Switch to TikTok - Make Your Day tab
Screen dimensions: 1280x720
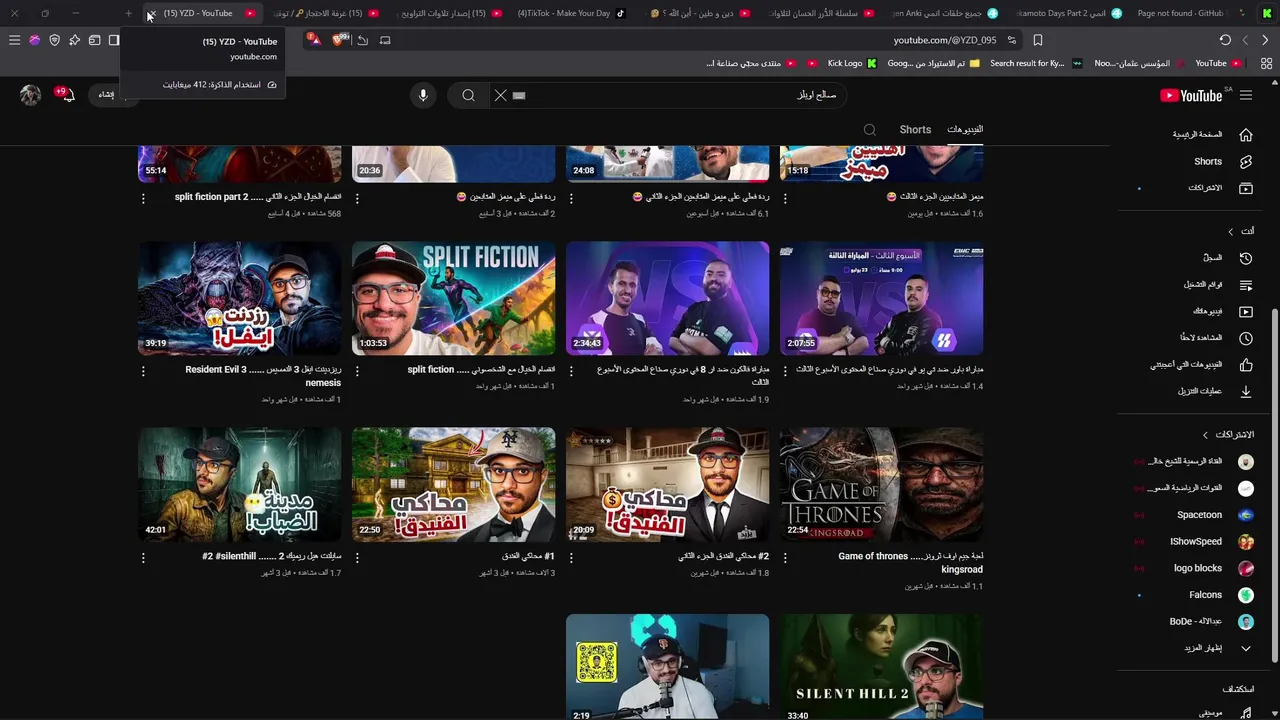[572, 13]
